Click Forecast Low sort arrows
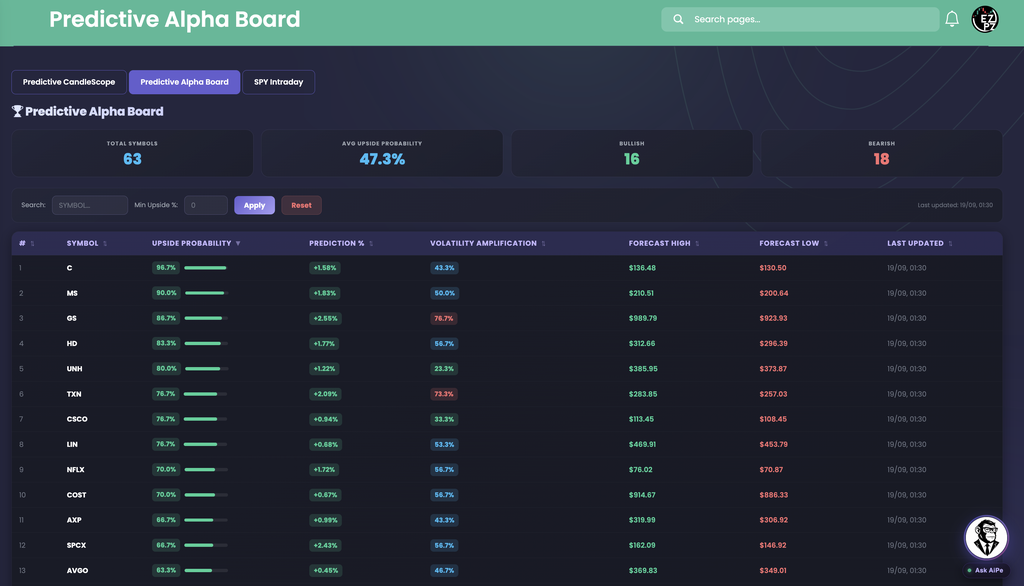This screenshot has width=1024, height=586. 825,244
